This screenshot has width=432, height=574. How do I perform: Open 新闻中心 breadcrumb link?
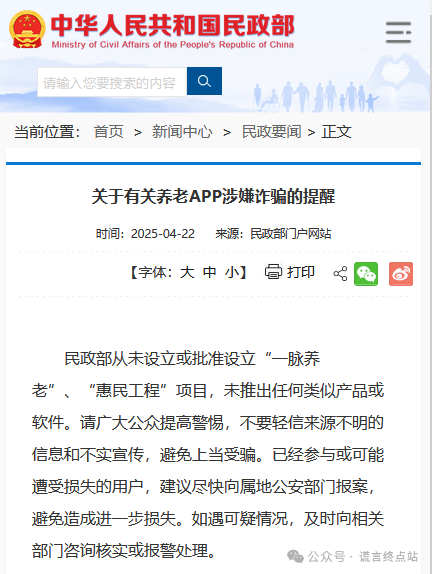[182, 132]
